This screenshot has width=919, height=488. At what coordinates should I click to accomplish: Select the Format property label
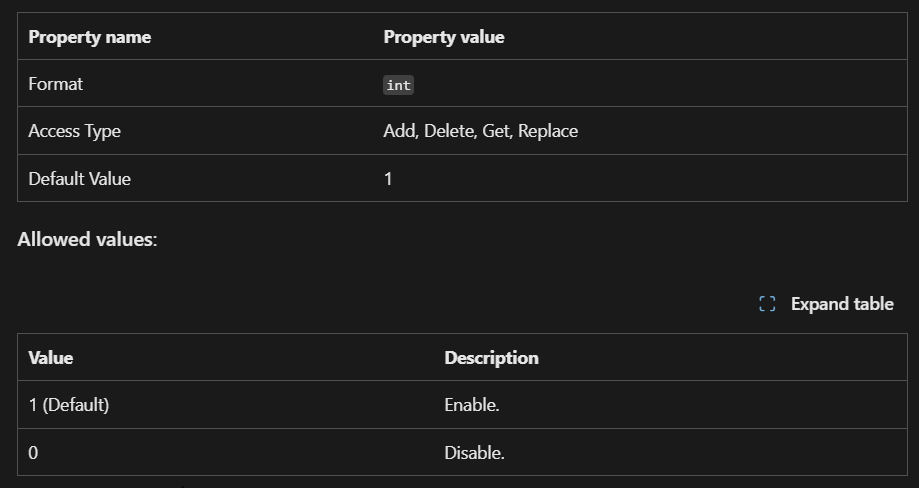[55, 84]
